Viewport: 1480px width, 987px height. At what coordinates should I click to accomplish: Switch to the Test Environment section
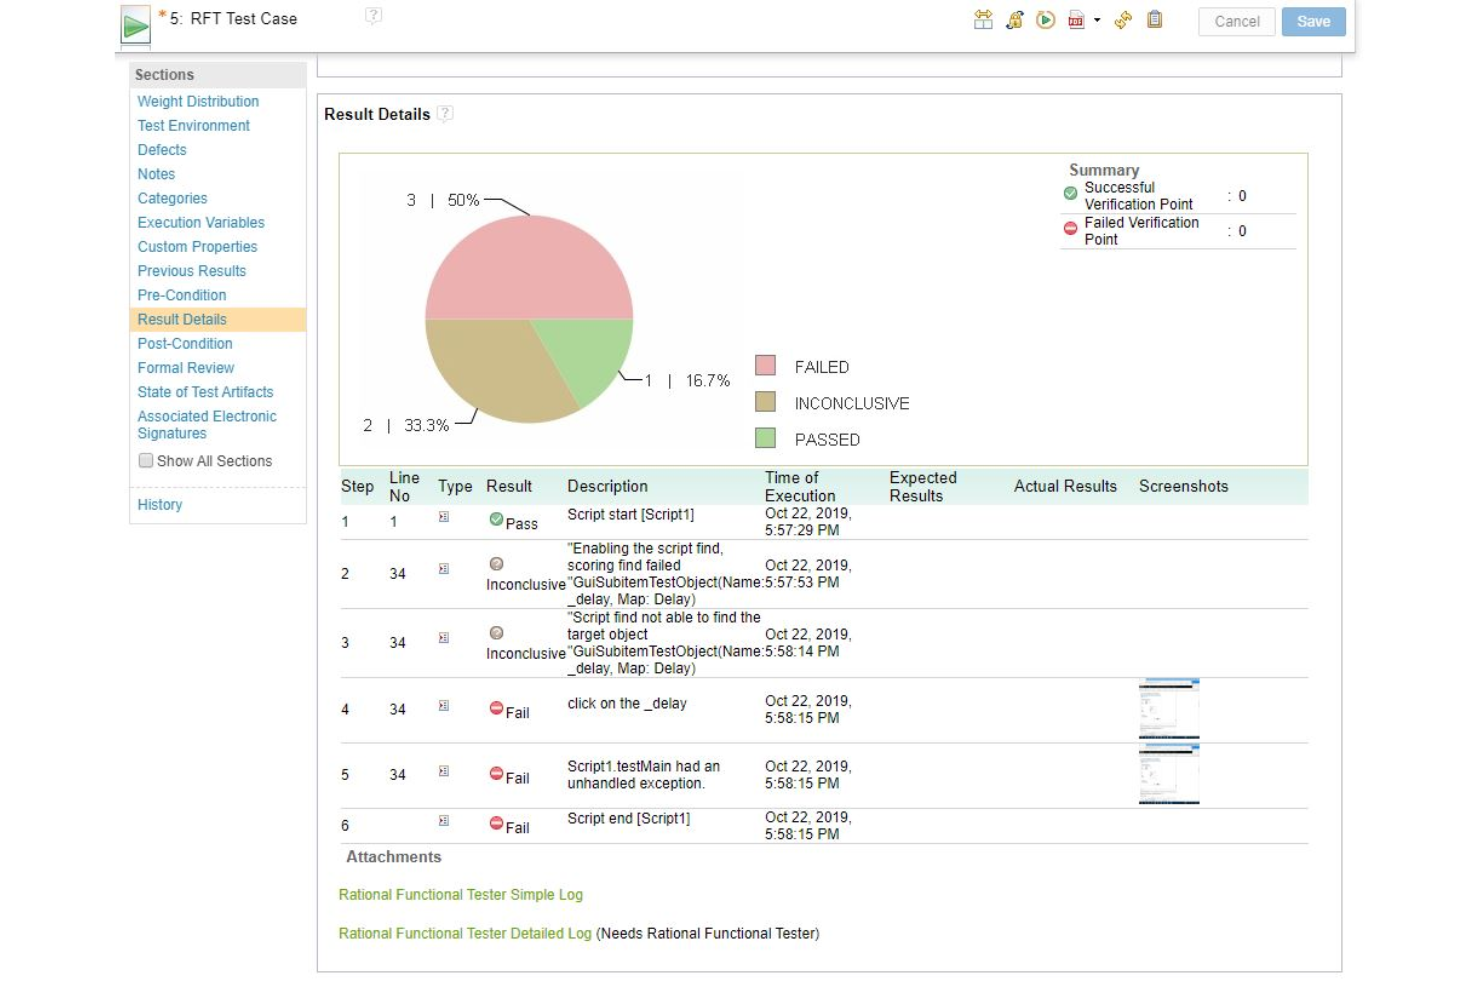pos(193,125)
